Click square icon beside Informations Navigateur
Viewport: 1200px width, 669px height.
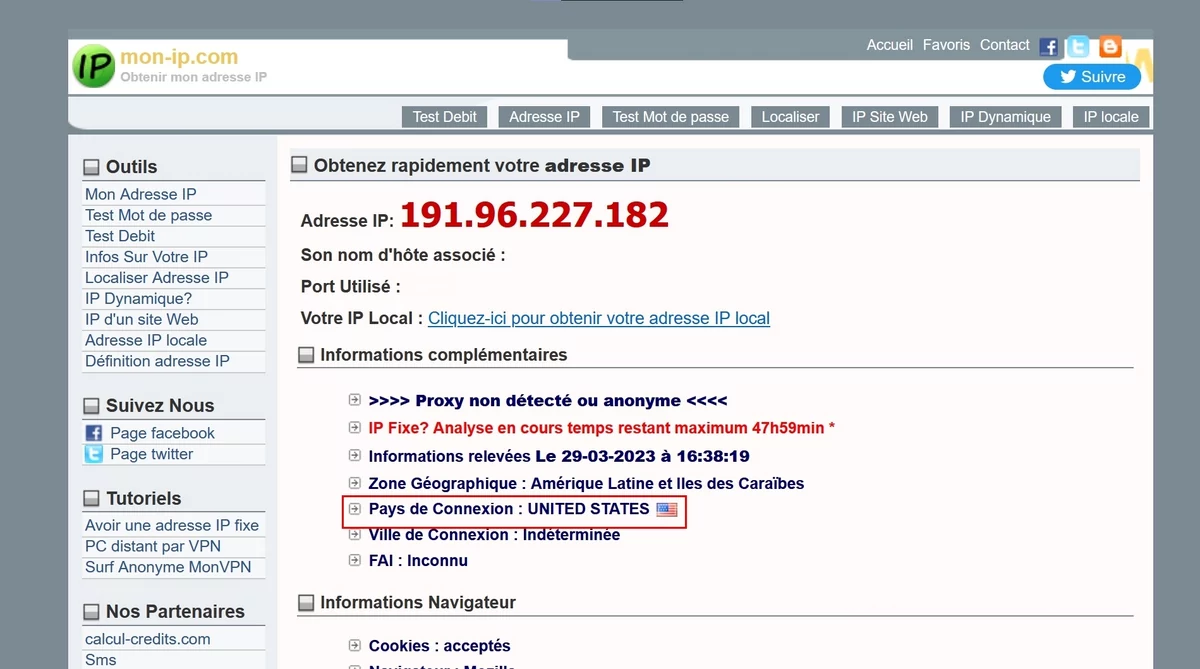(x=306, y=603)
